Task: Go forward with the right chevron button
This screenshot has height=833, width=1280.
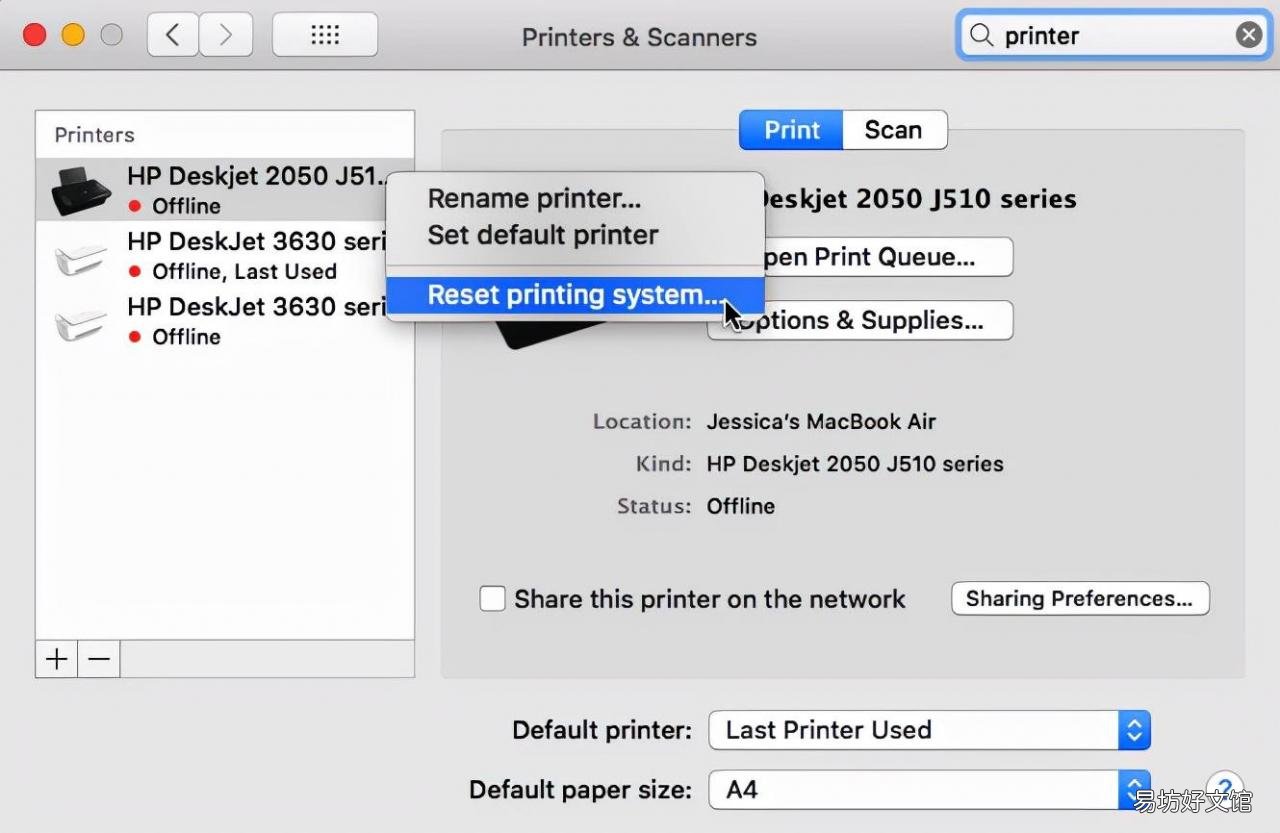Action: [225, 36]
